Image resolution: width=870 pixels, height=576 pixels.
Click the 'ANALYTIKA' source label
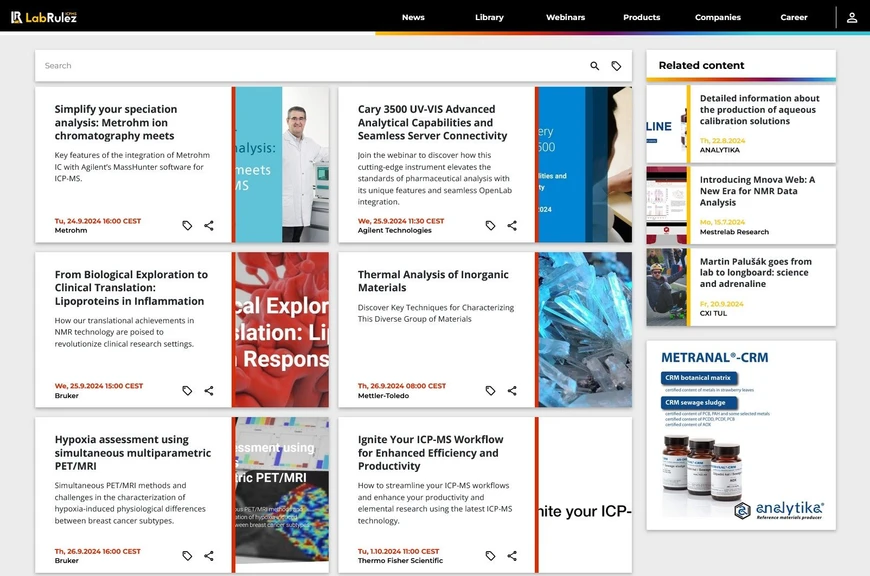pyautogui.click(x=720, y=150)
